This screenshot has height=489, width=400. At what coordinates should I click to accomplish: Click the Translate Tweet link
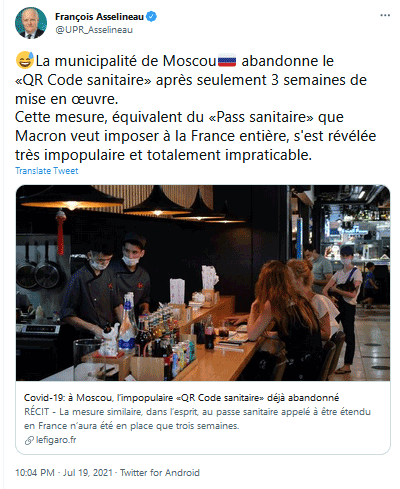(x=47, y=171)
